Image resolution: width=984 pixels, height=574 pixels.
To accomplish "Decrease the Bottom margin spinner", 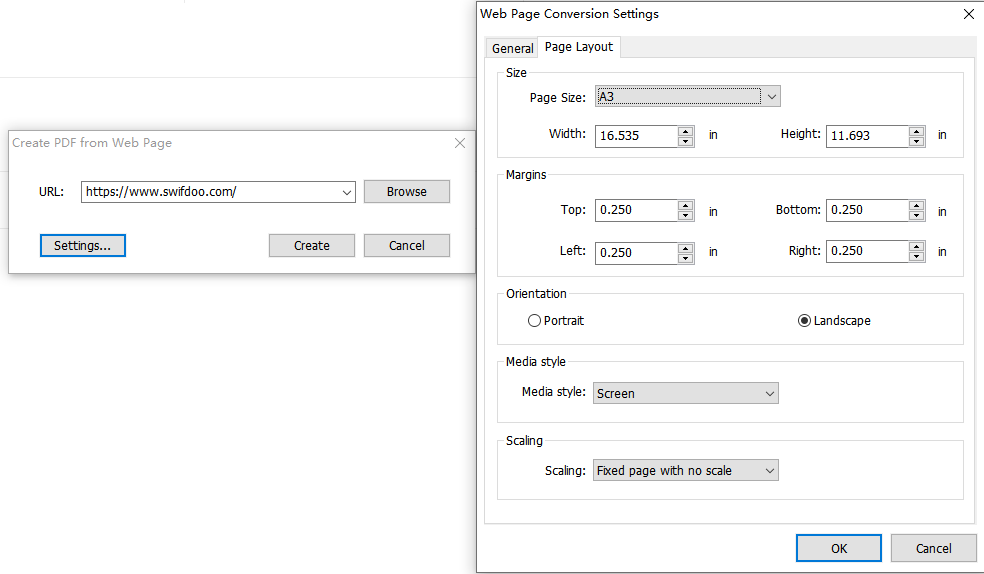I will [917, 215].
